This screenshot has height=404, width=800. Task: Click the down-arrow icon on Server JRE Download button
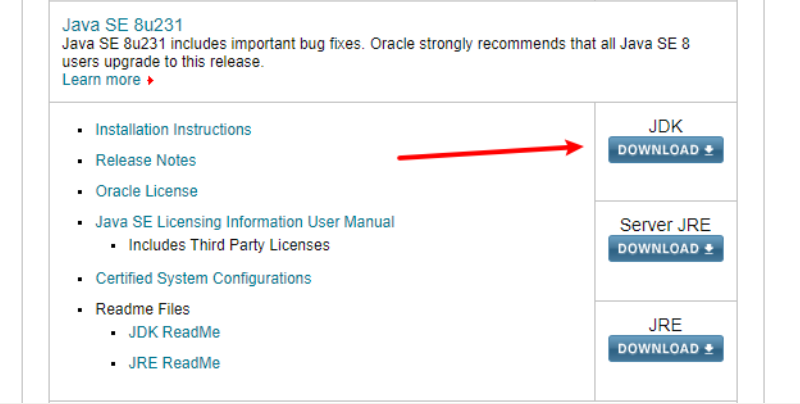pos(709,249)
